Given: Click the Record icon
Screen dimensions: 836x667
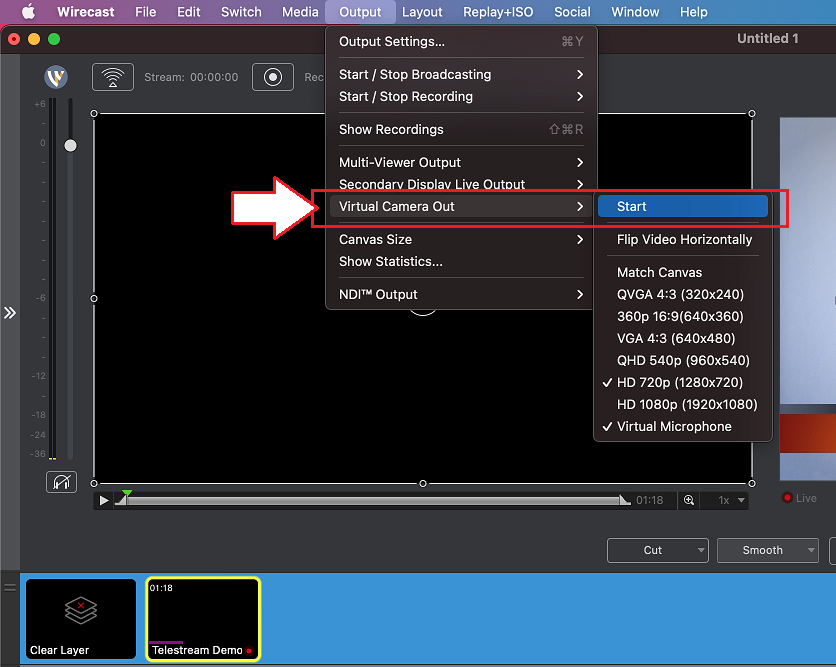Looking at the screenshot, I should pos(272,77).
